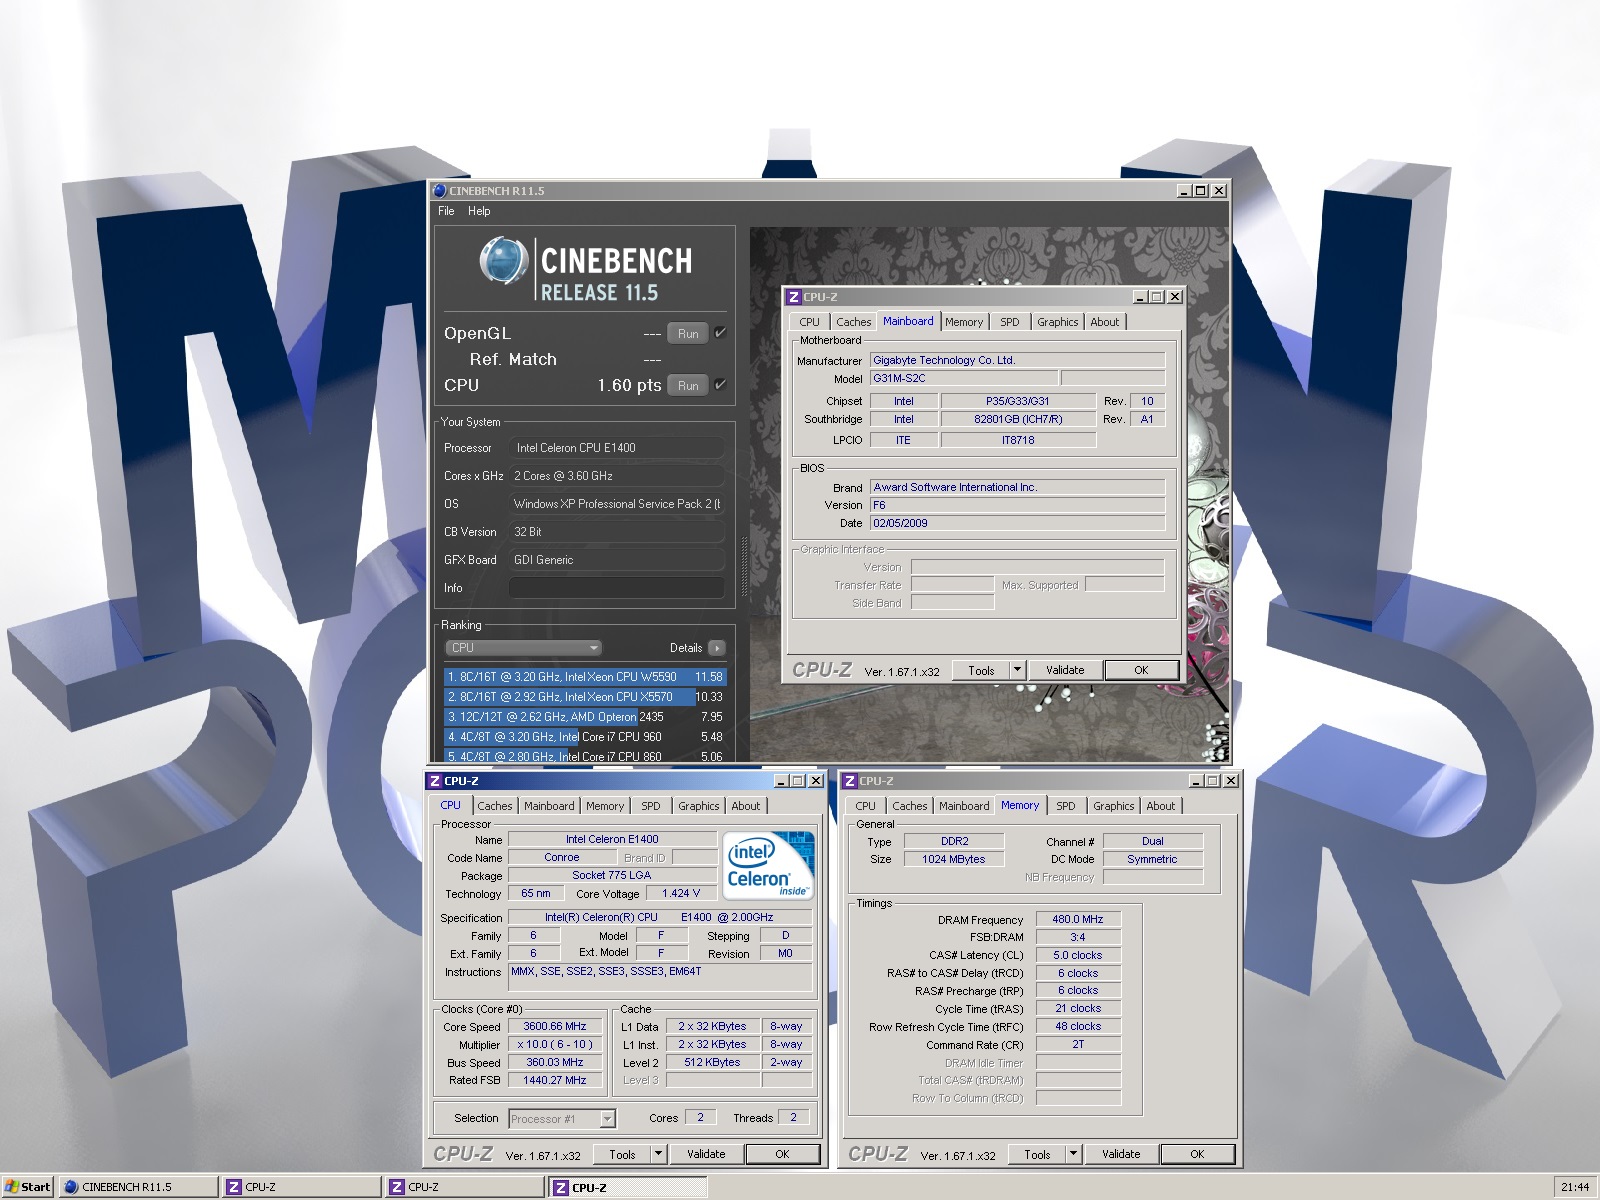Screen dimensions: 1600x1200
Task: Run the OpenGL benchmark
Action: [x=688, y=334]
